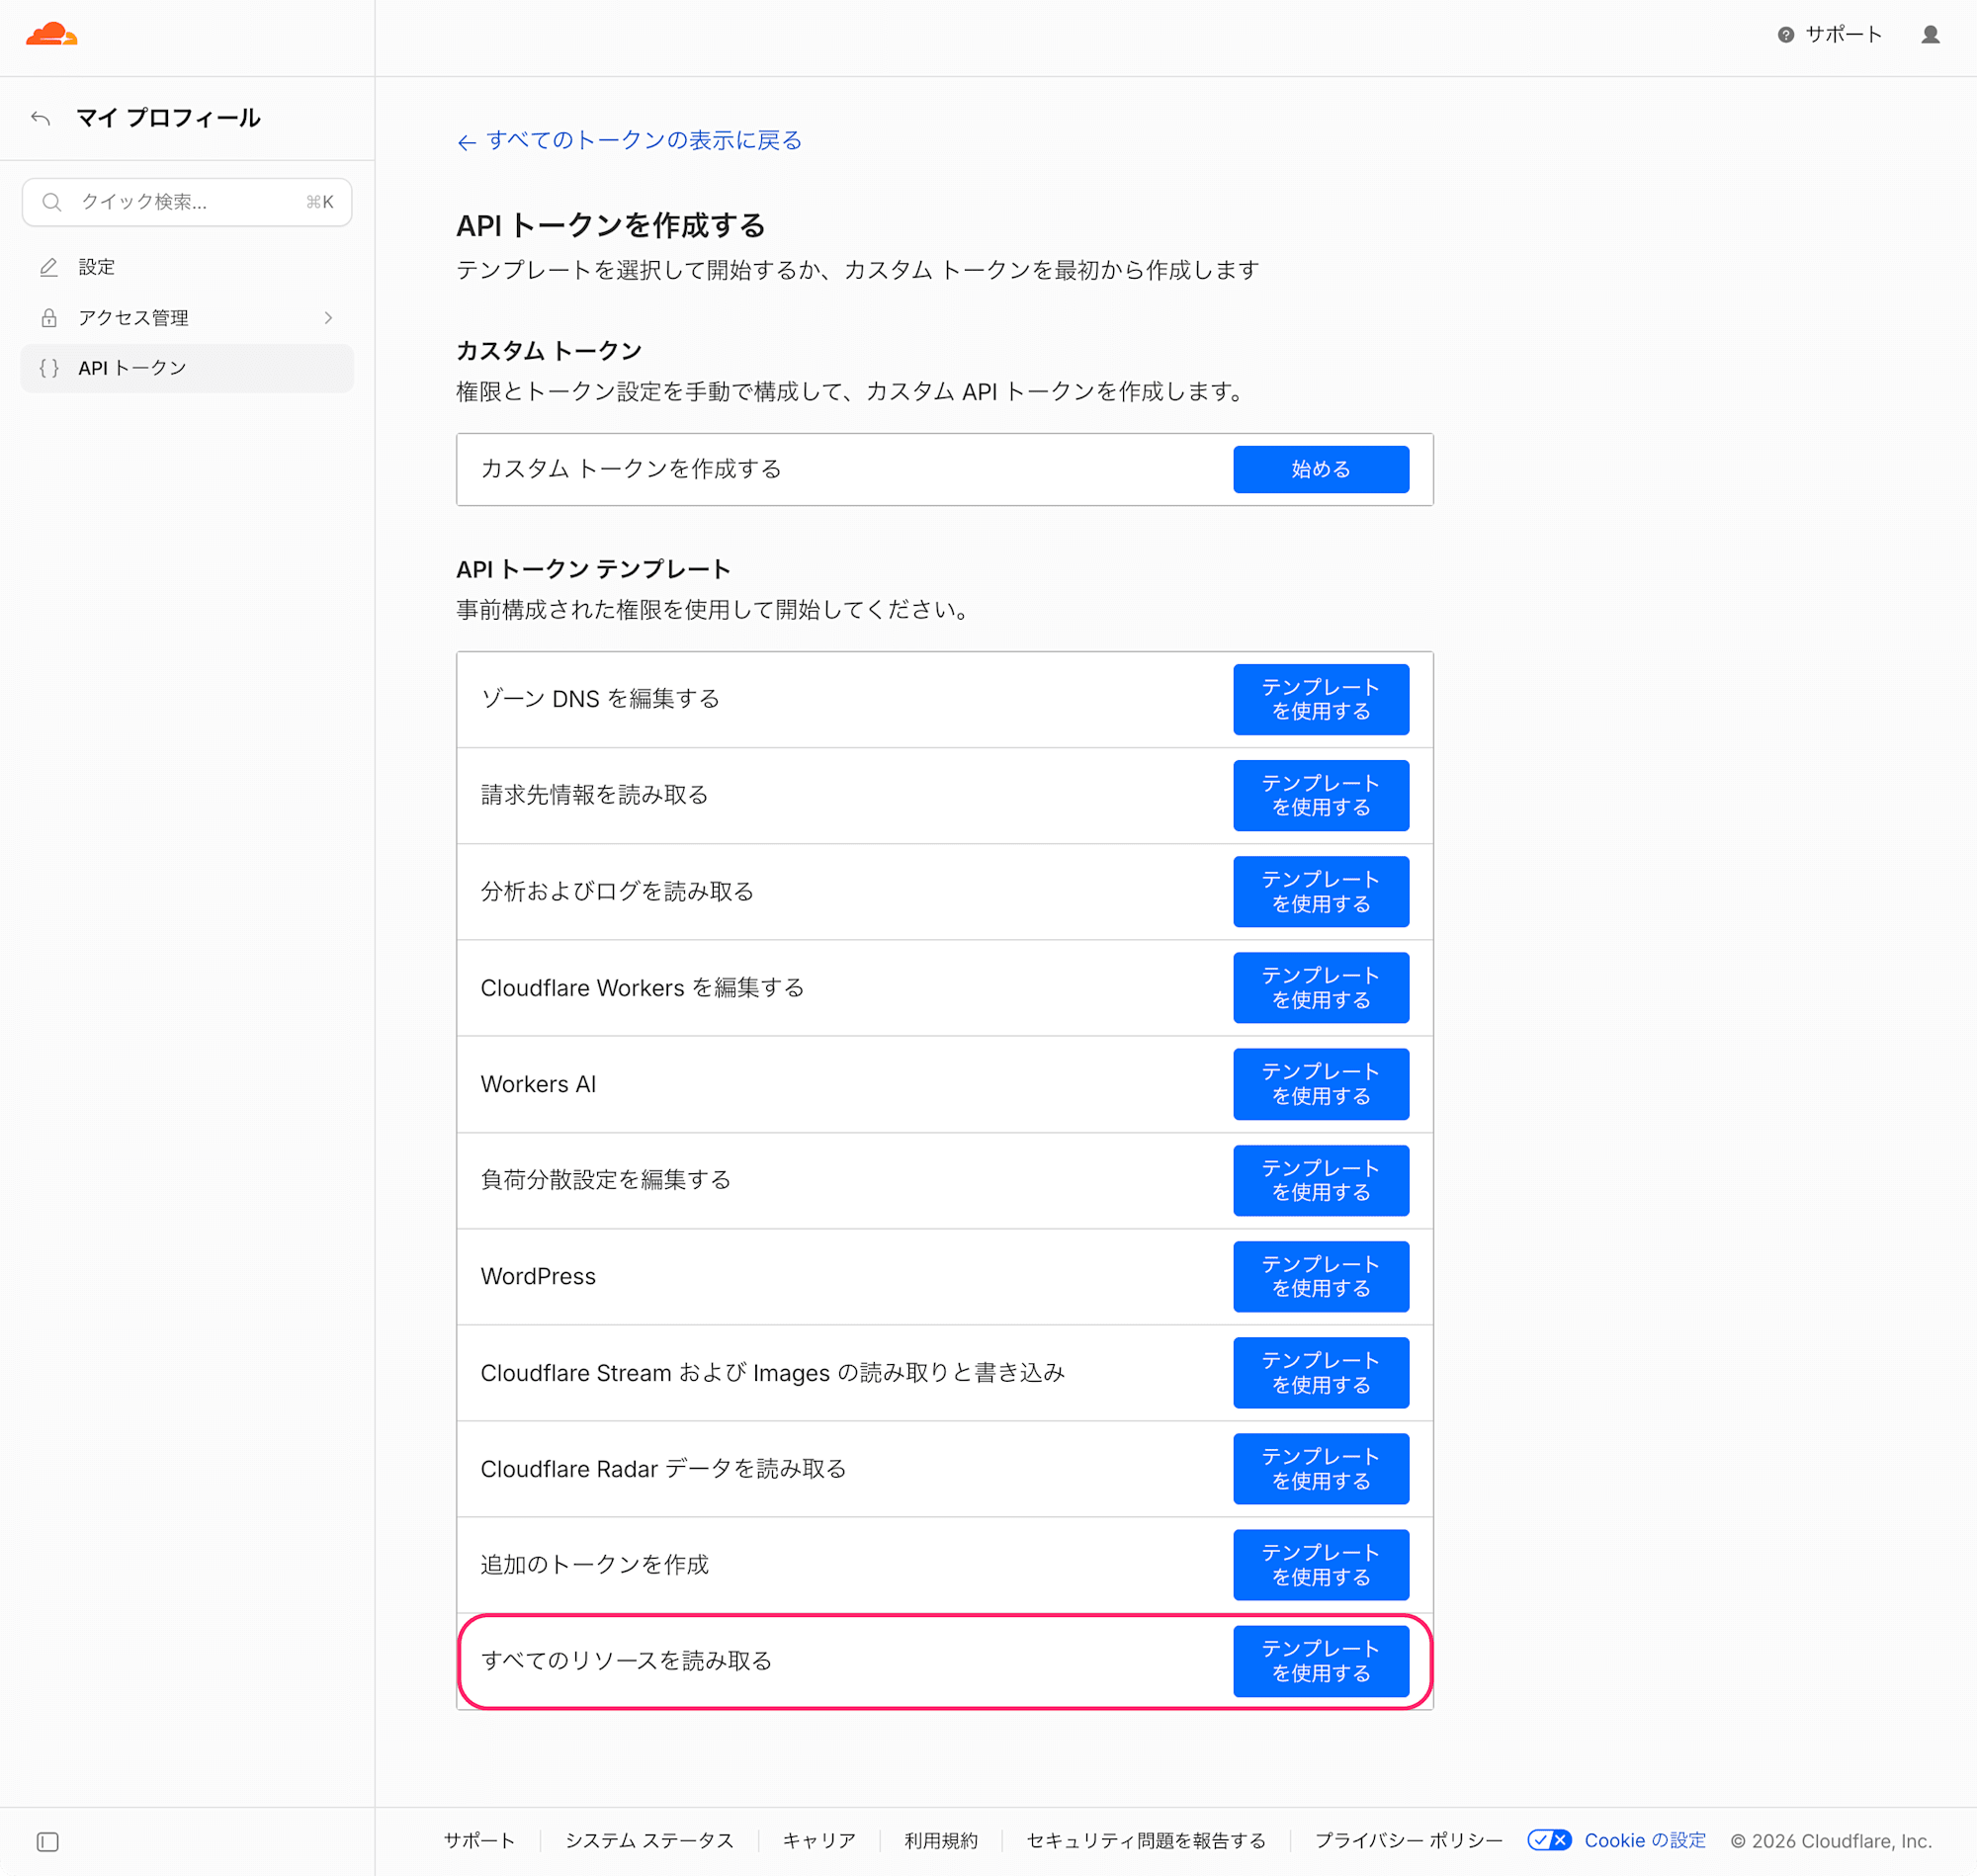Click the カスタム トークン section heading
The height and width of the screenshot is (1876, 1977).
[x=549, y=351]
